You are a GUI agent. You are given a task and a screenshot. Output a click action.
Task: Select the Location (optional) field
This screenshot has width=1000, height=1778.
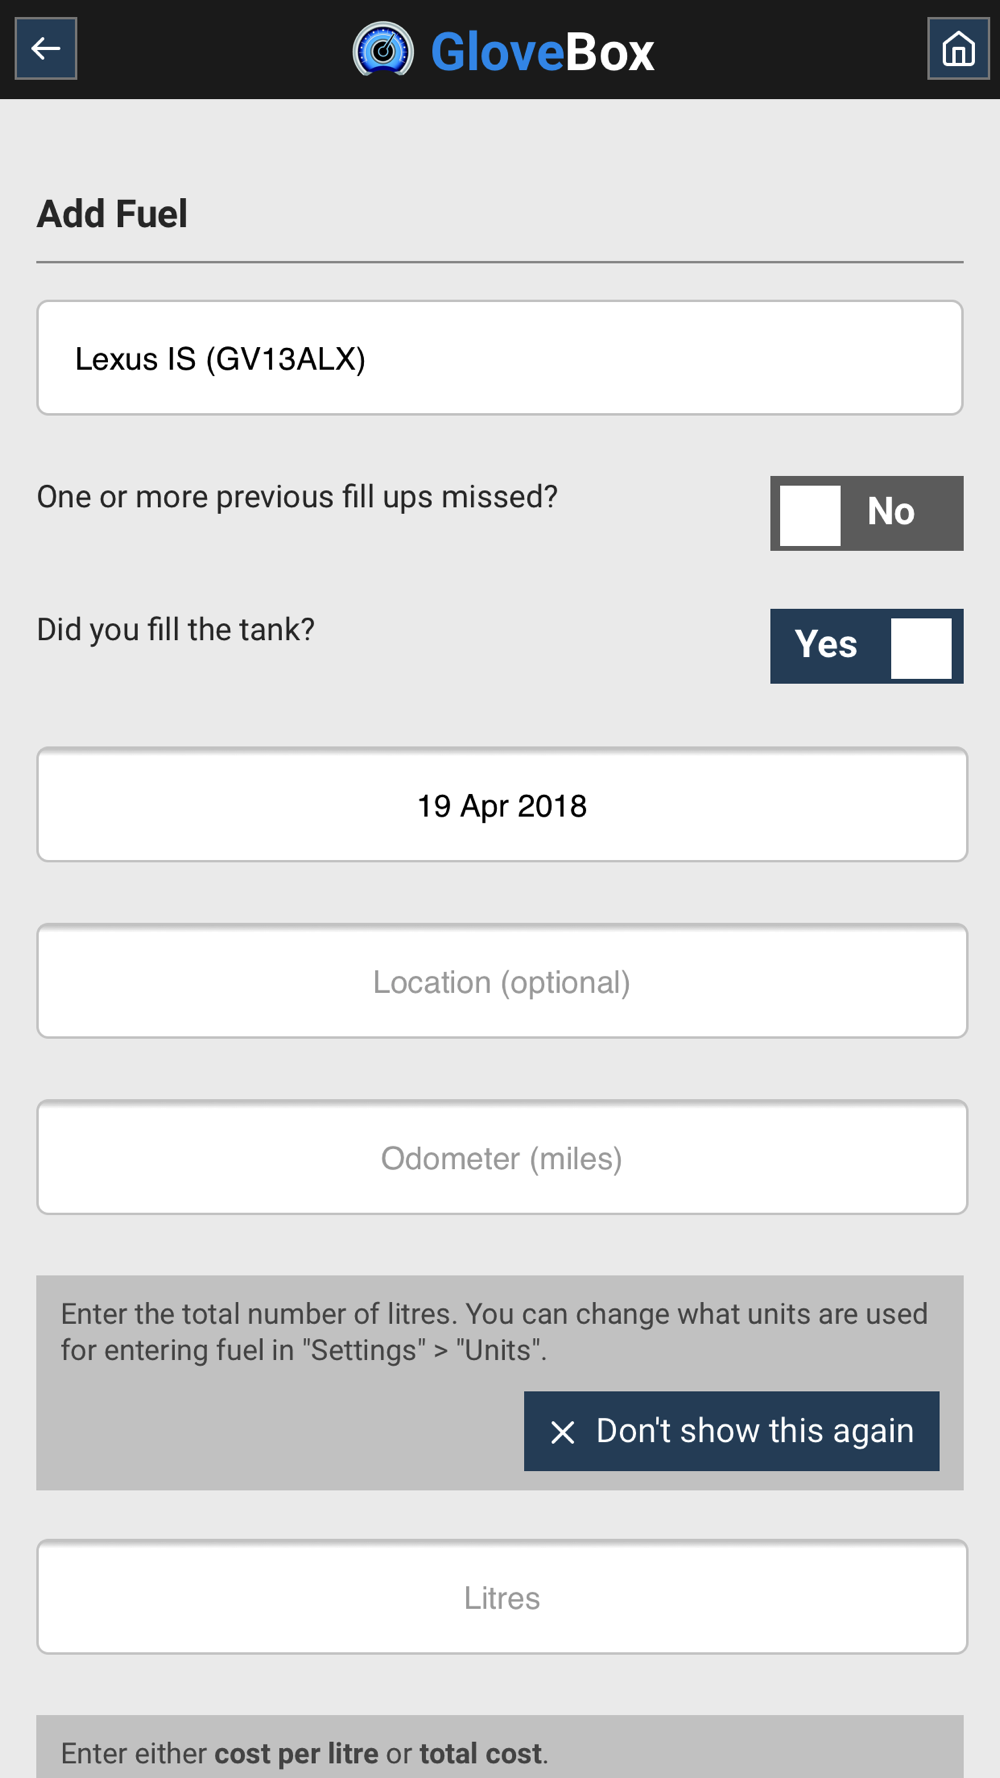click(x=502, y=981)
